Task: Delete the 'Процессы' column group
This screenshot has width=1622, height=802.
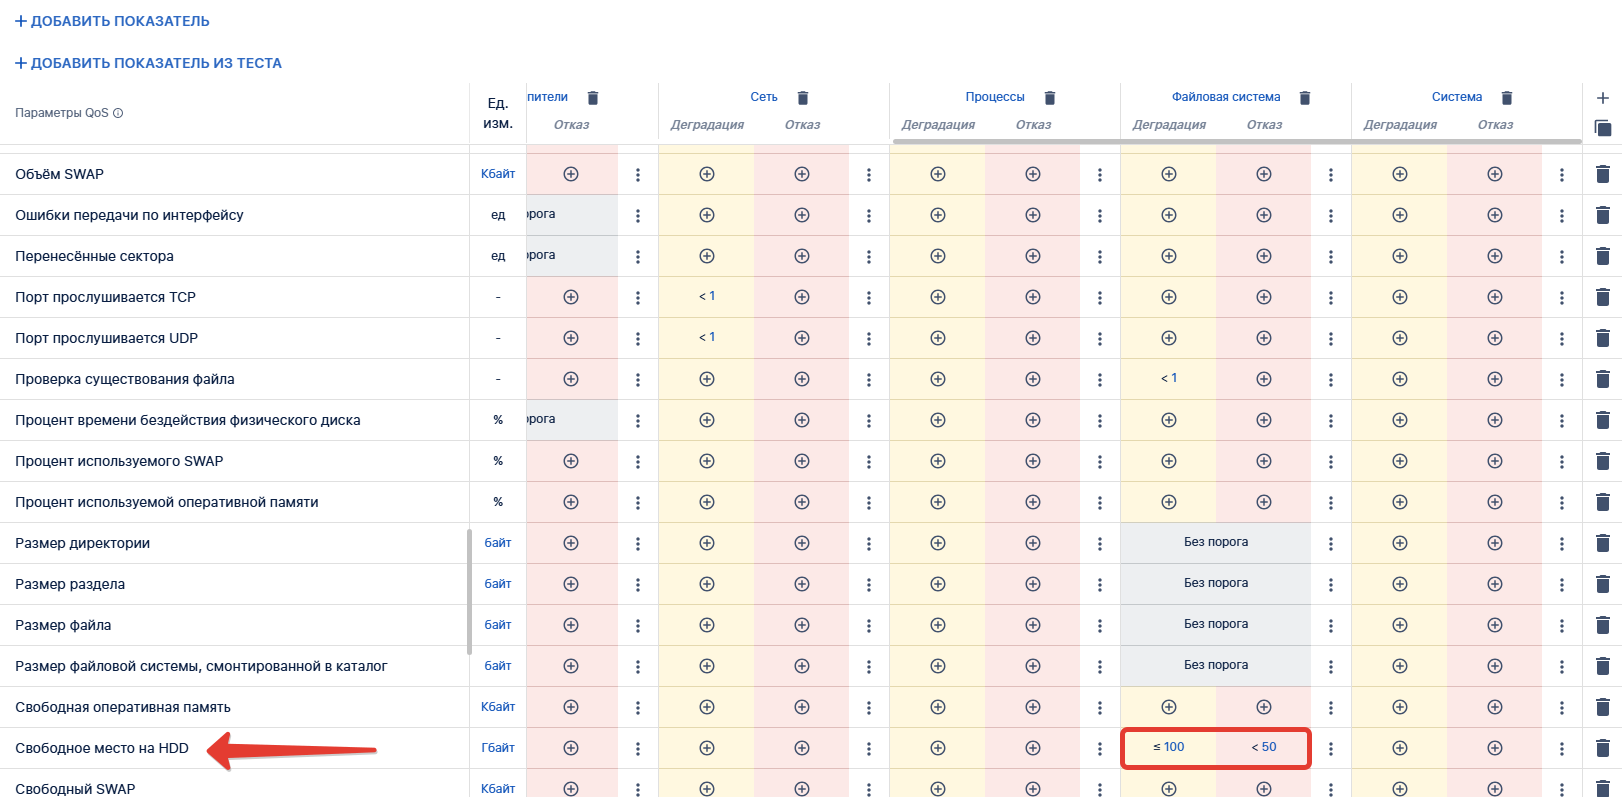Action: pos(1049,98)
